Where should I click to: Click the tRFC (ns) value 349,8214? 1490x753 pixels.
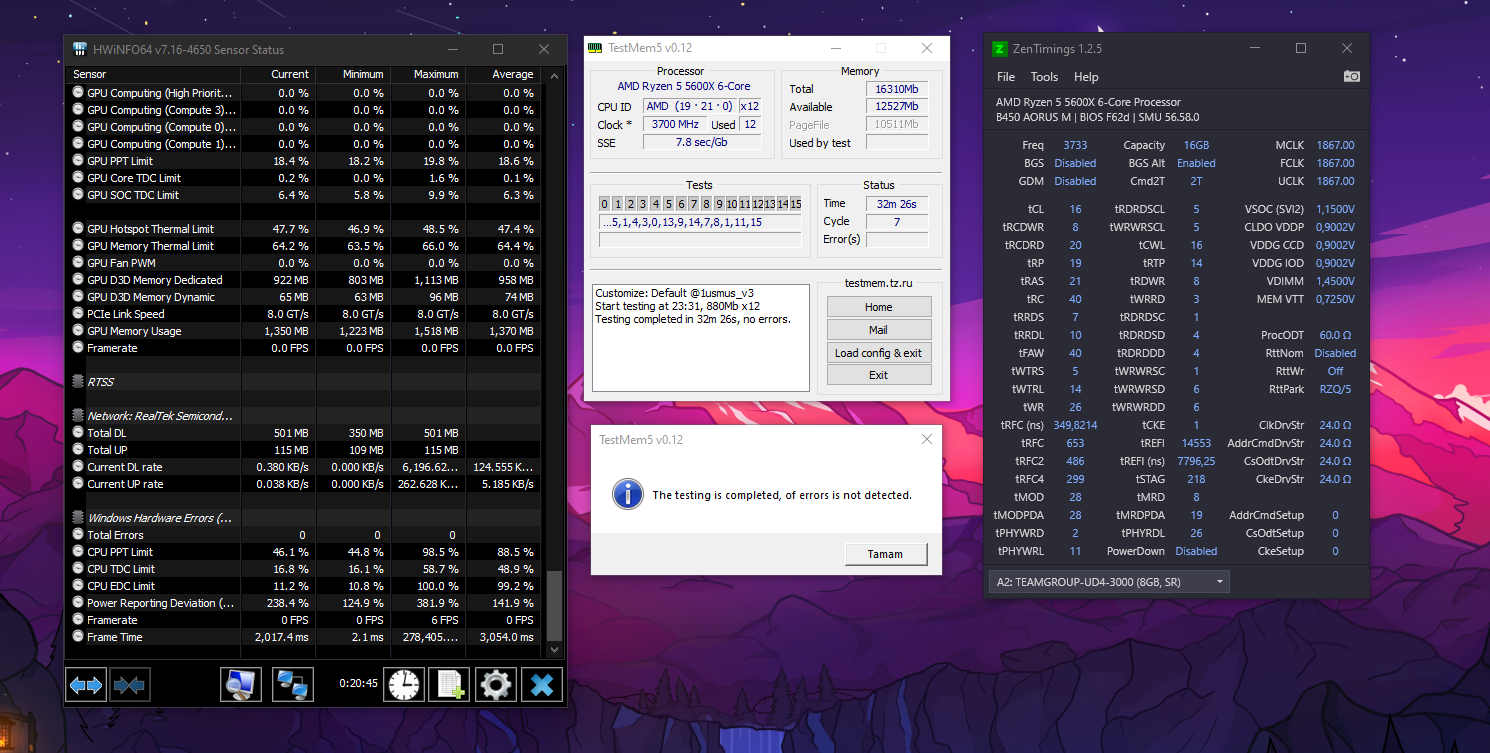click(x=1075, y=426)
